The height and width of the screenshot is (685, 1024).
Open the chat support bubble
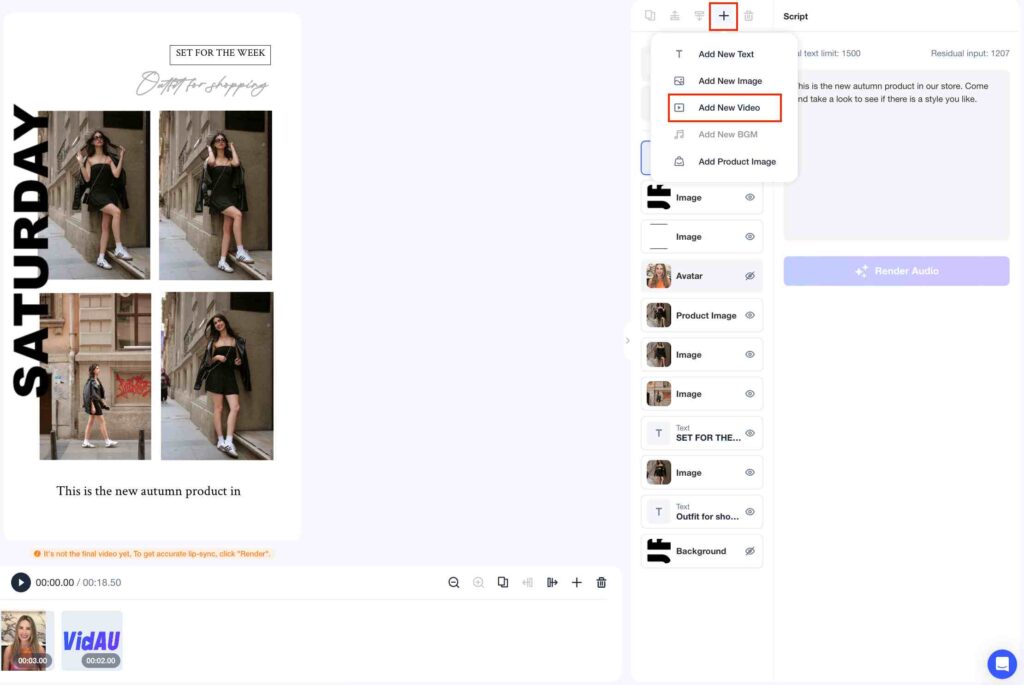coord(1002,664)
